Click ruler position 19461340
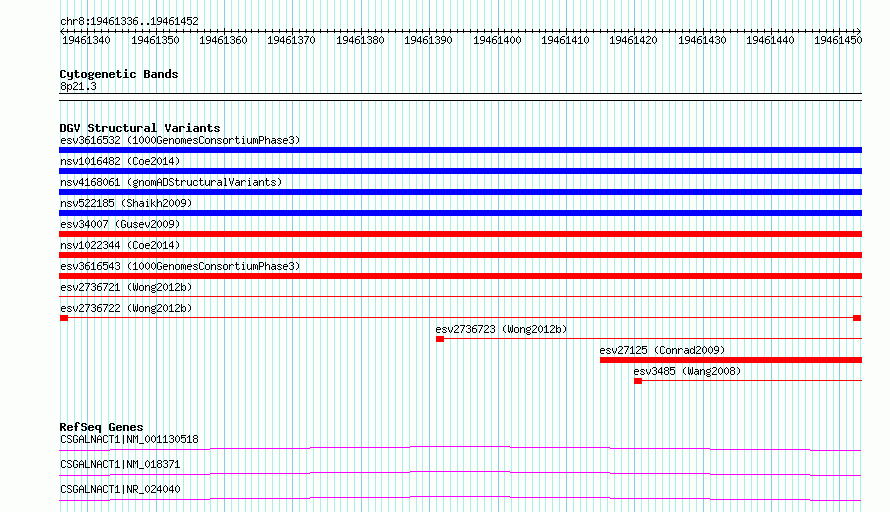Screen dimensions: 890x512 (86, 40)
